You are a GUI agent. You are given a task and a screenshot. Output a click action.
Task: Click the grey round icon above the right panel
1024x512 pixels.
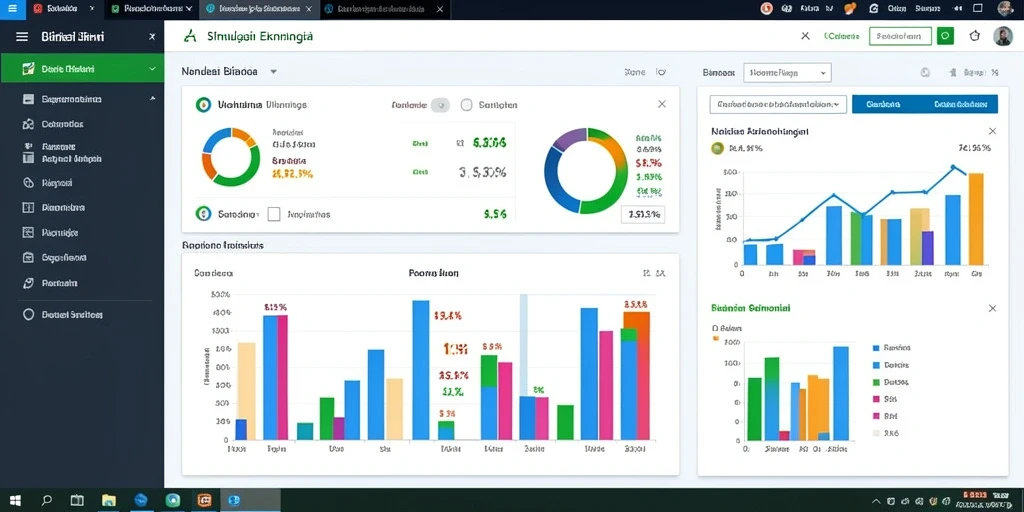925,72
